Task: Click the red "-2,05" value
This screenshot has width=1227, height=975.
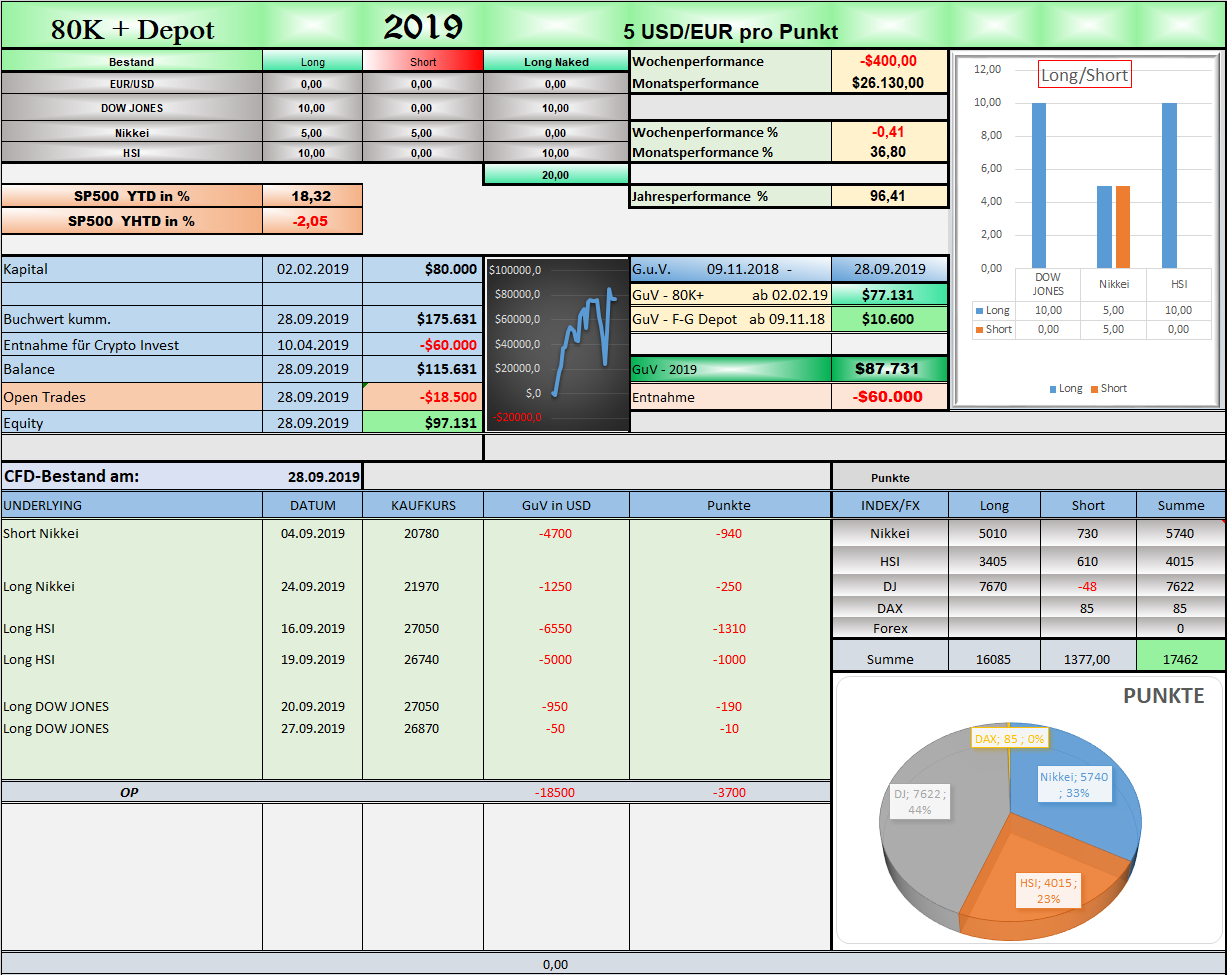Action: tap(312, 221)
